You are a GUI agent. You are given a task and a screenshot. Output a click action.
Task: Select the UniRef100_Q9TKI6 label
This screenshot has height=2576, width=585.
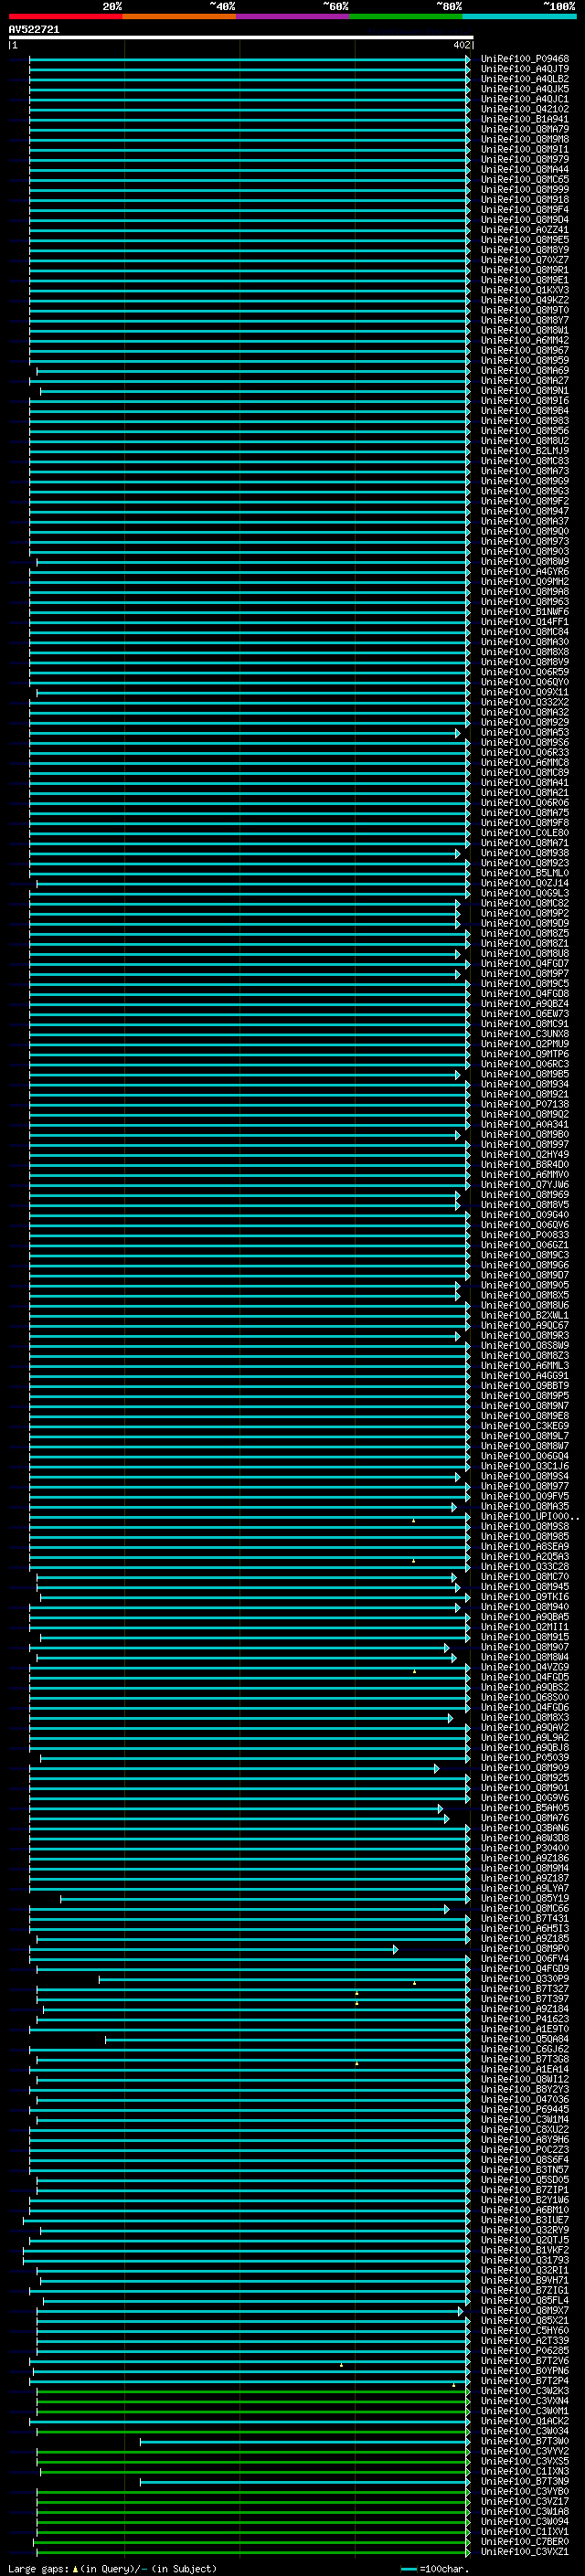(x=525, y=1597)
